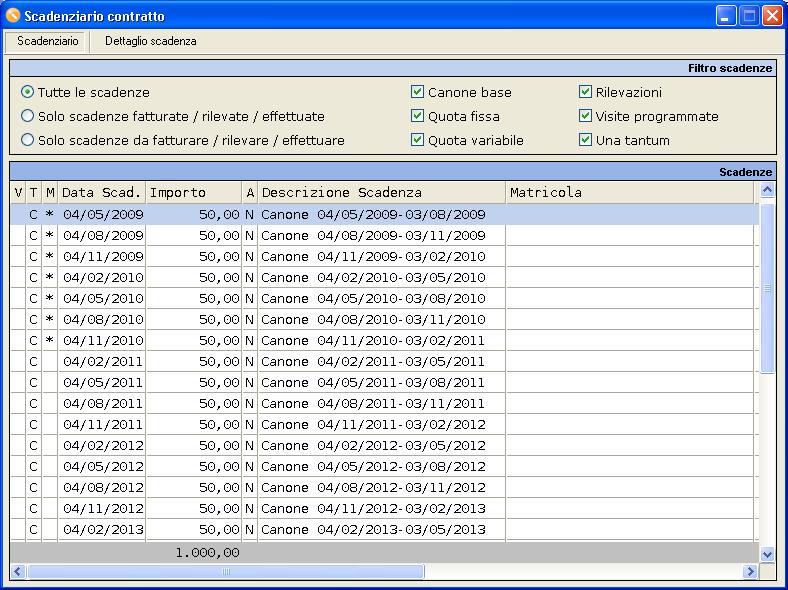Uncheck the Canone base checkbox
Screen dimensions: 788x590
click(418, 92)
